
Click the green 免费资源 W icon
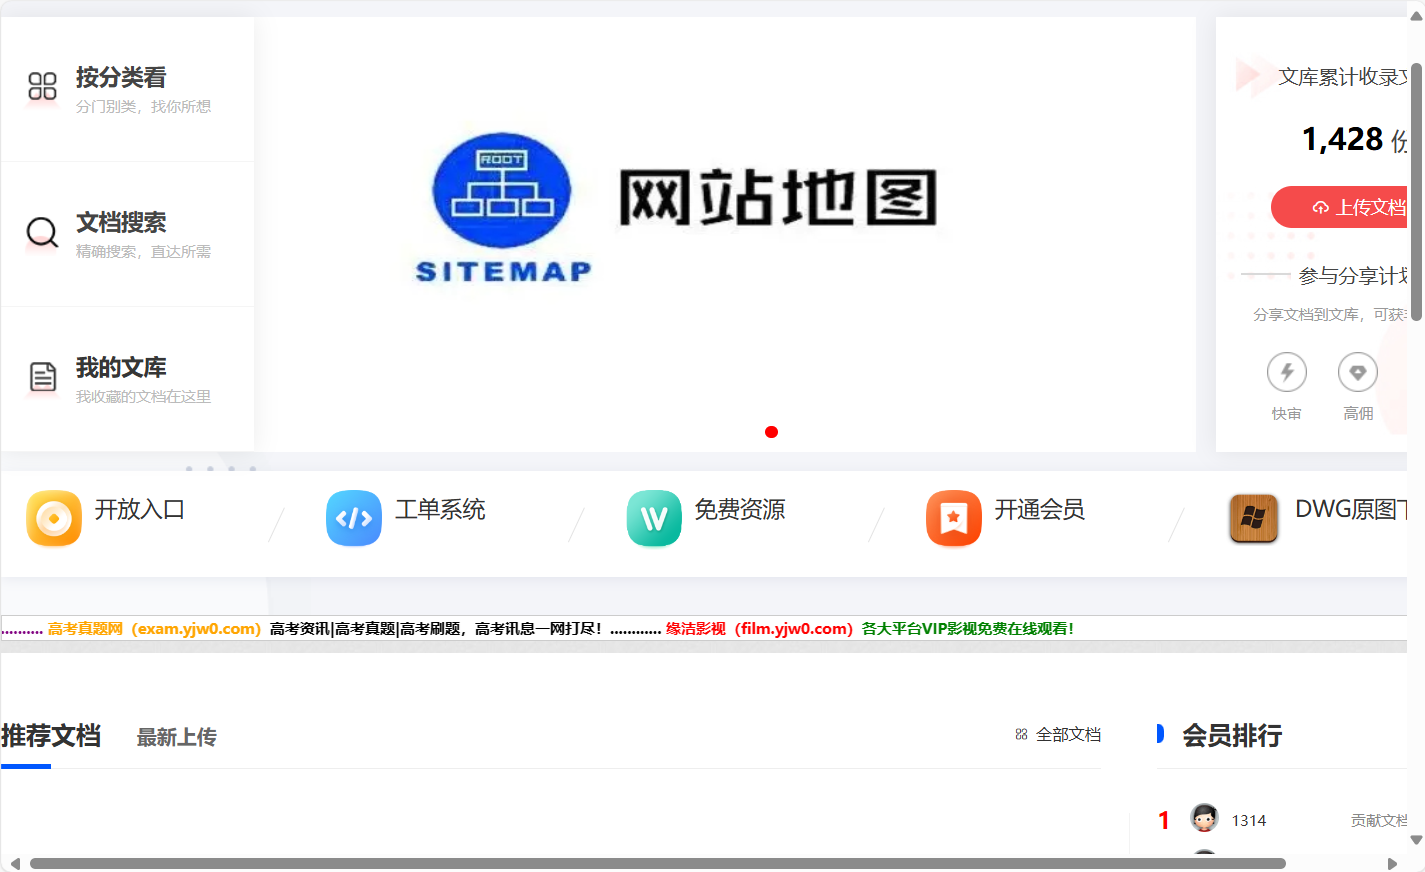pos(654,518)
